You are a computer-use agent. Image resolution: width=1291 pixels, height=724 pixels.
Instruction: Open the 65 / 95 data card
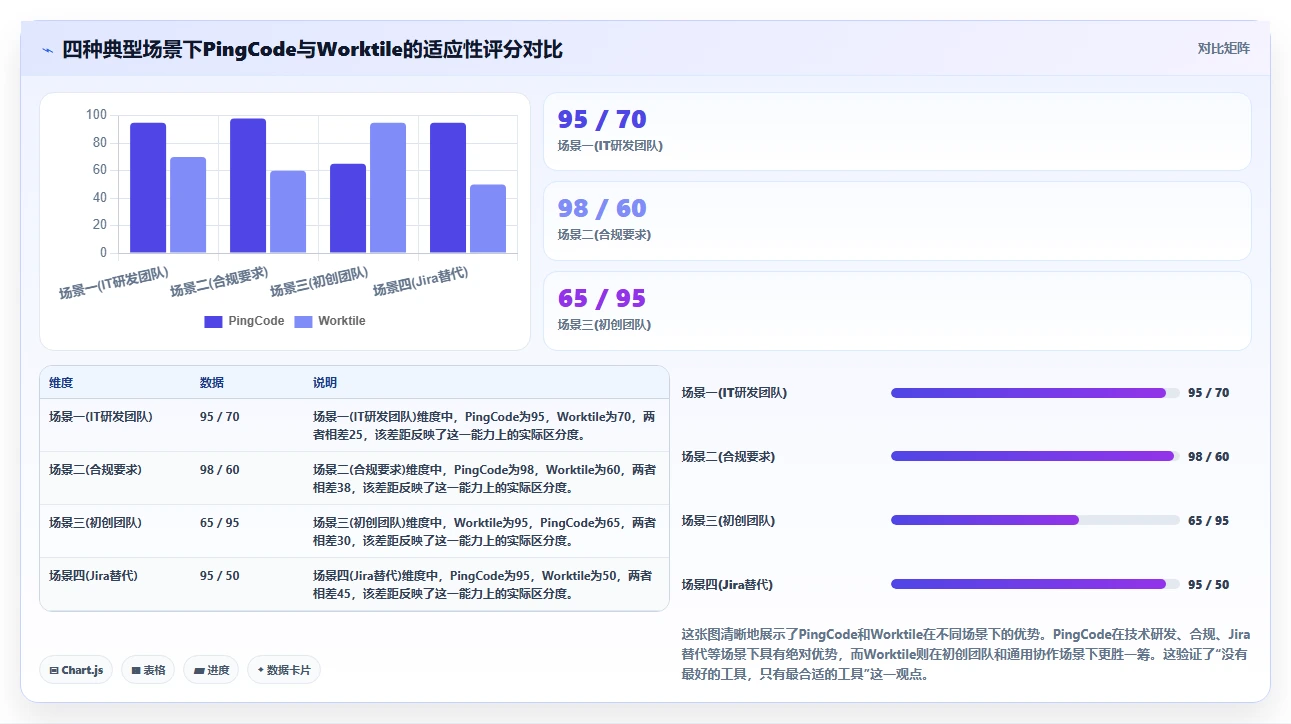(897, 311)
